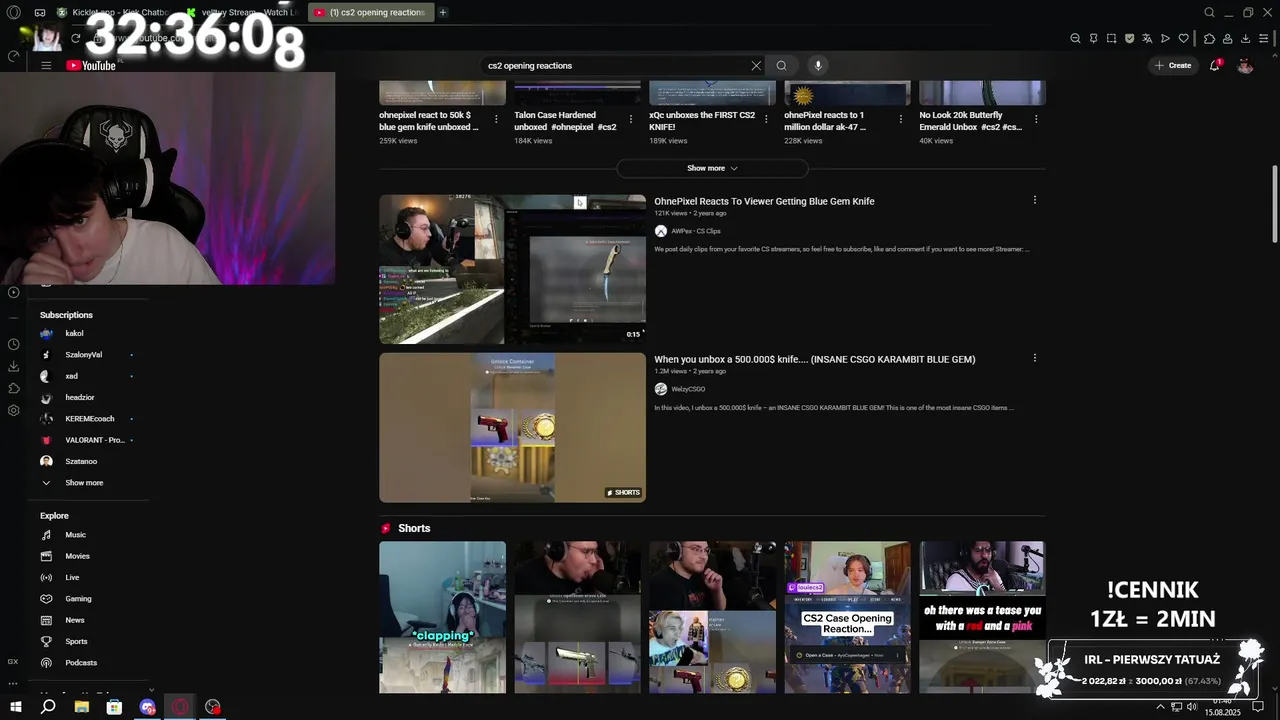Open the 'clapping' Shorts thumbnail

click(x=442, y=617)
